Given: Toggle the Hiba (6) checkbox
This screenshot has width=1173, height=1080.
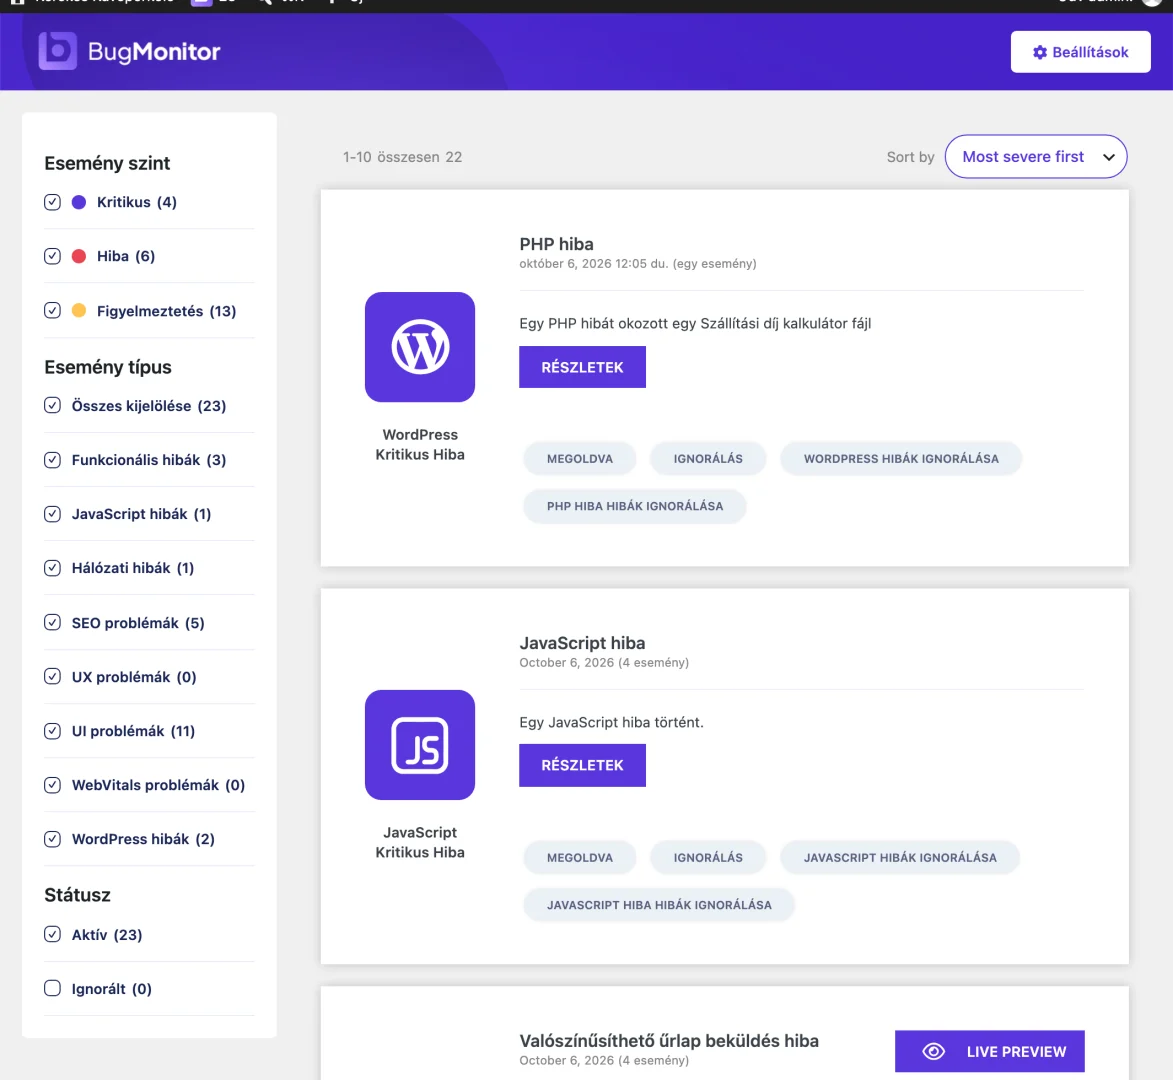Looking at the screenshot, I should [x=52, y=256].
